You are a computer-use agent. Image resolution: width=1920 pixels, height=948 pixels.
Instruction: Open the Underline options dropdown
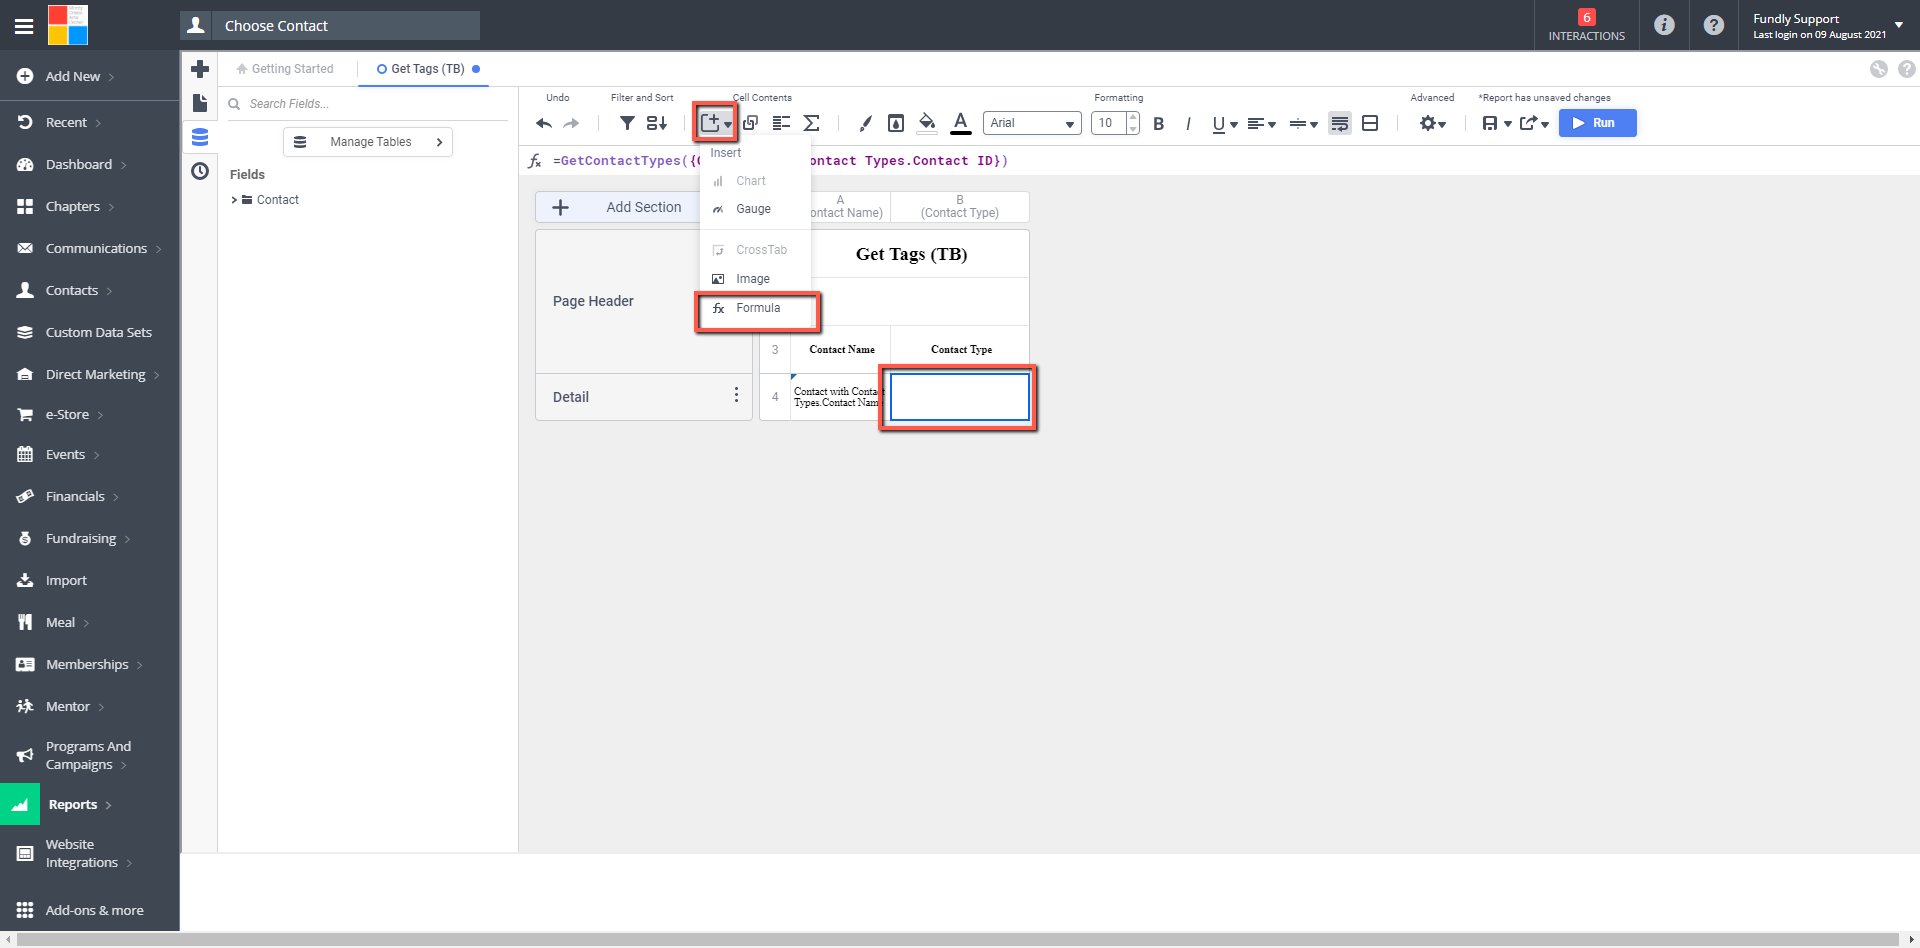[x=1225, y=124]
